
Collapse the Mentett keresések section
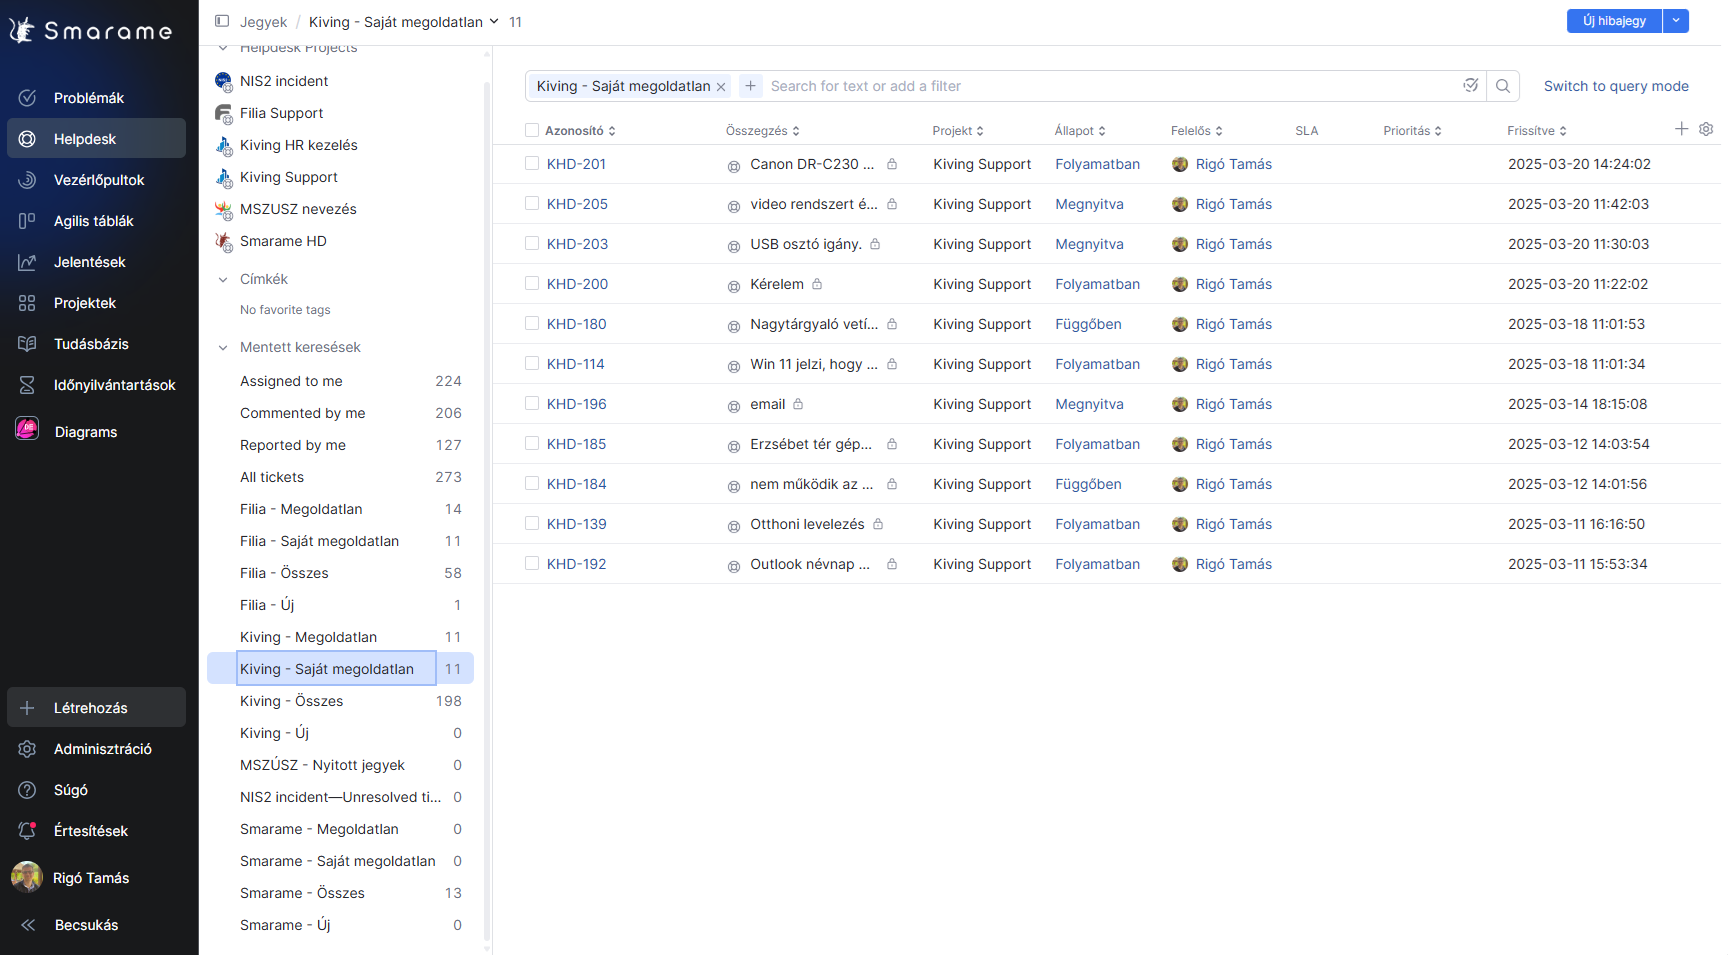223,348
